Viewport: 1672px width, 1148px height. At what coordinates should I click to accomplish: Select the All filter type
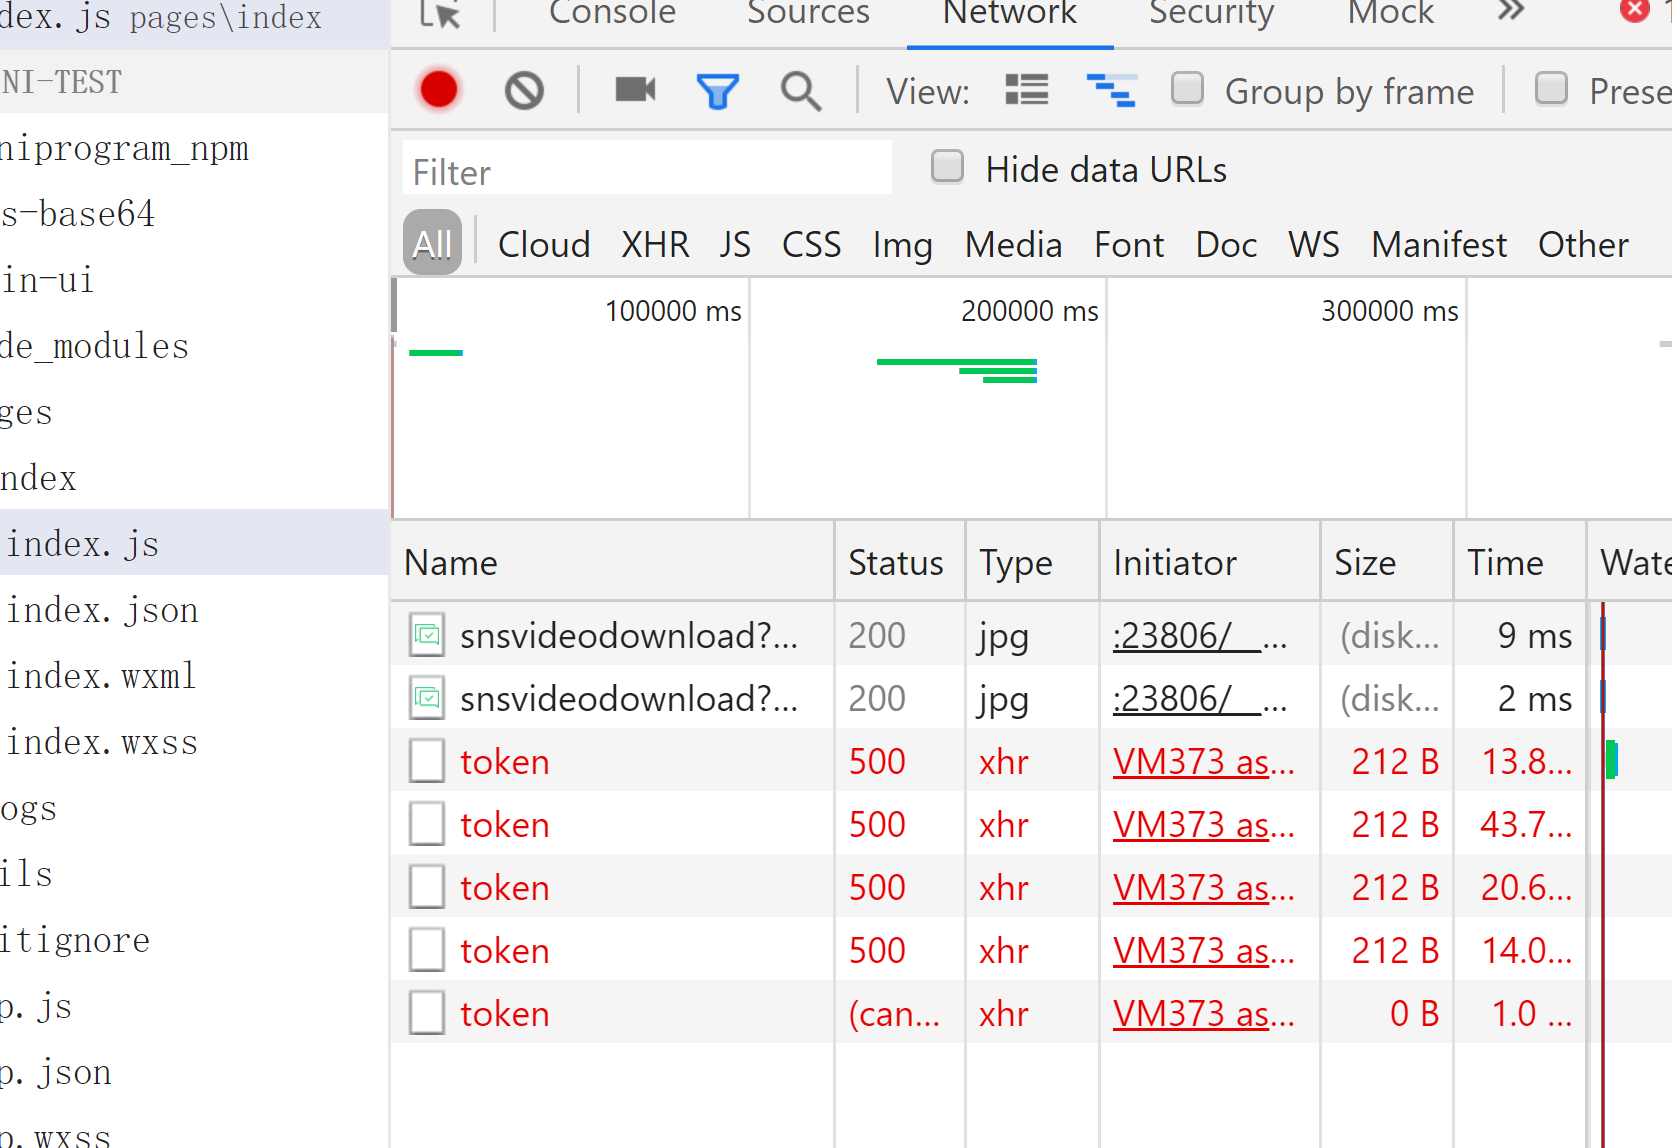(x=432, y=244)
